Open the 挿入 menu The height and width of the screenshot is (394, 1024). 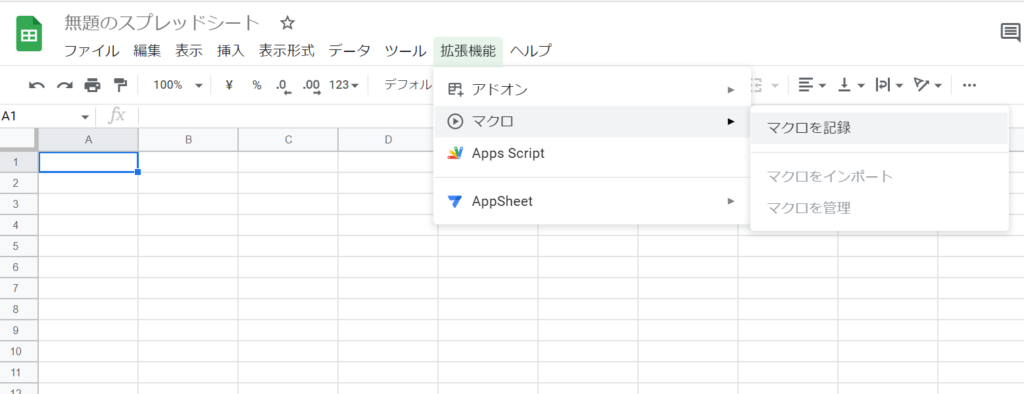point(231,51)
